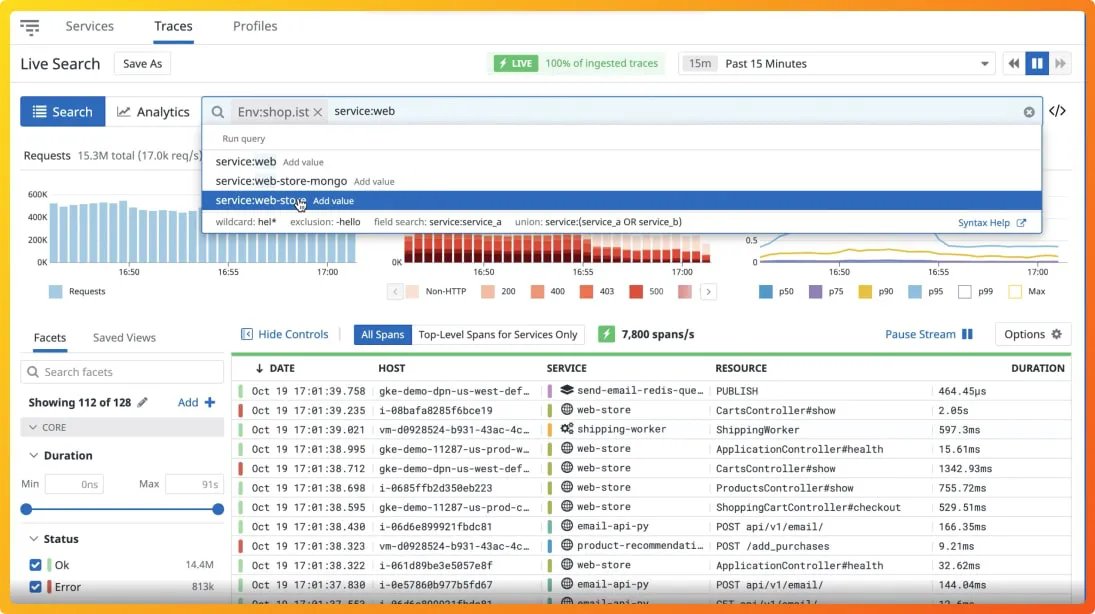Collapse the Duration facet section
1095x614 pixels.
coord(34,455)
